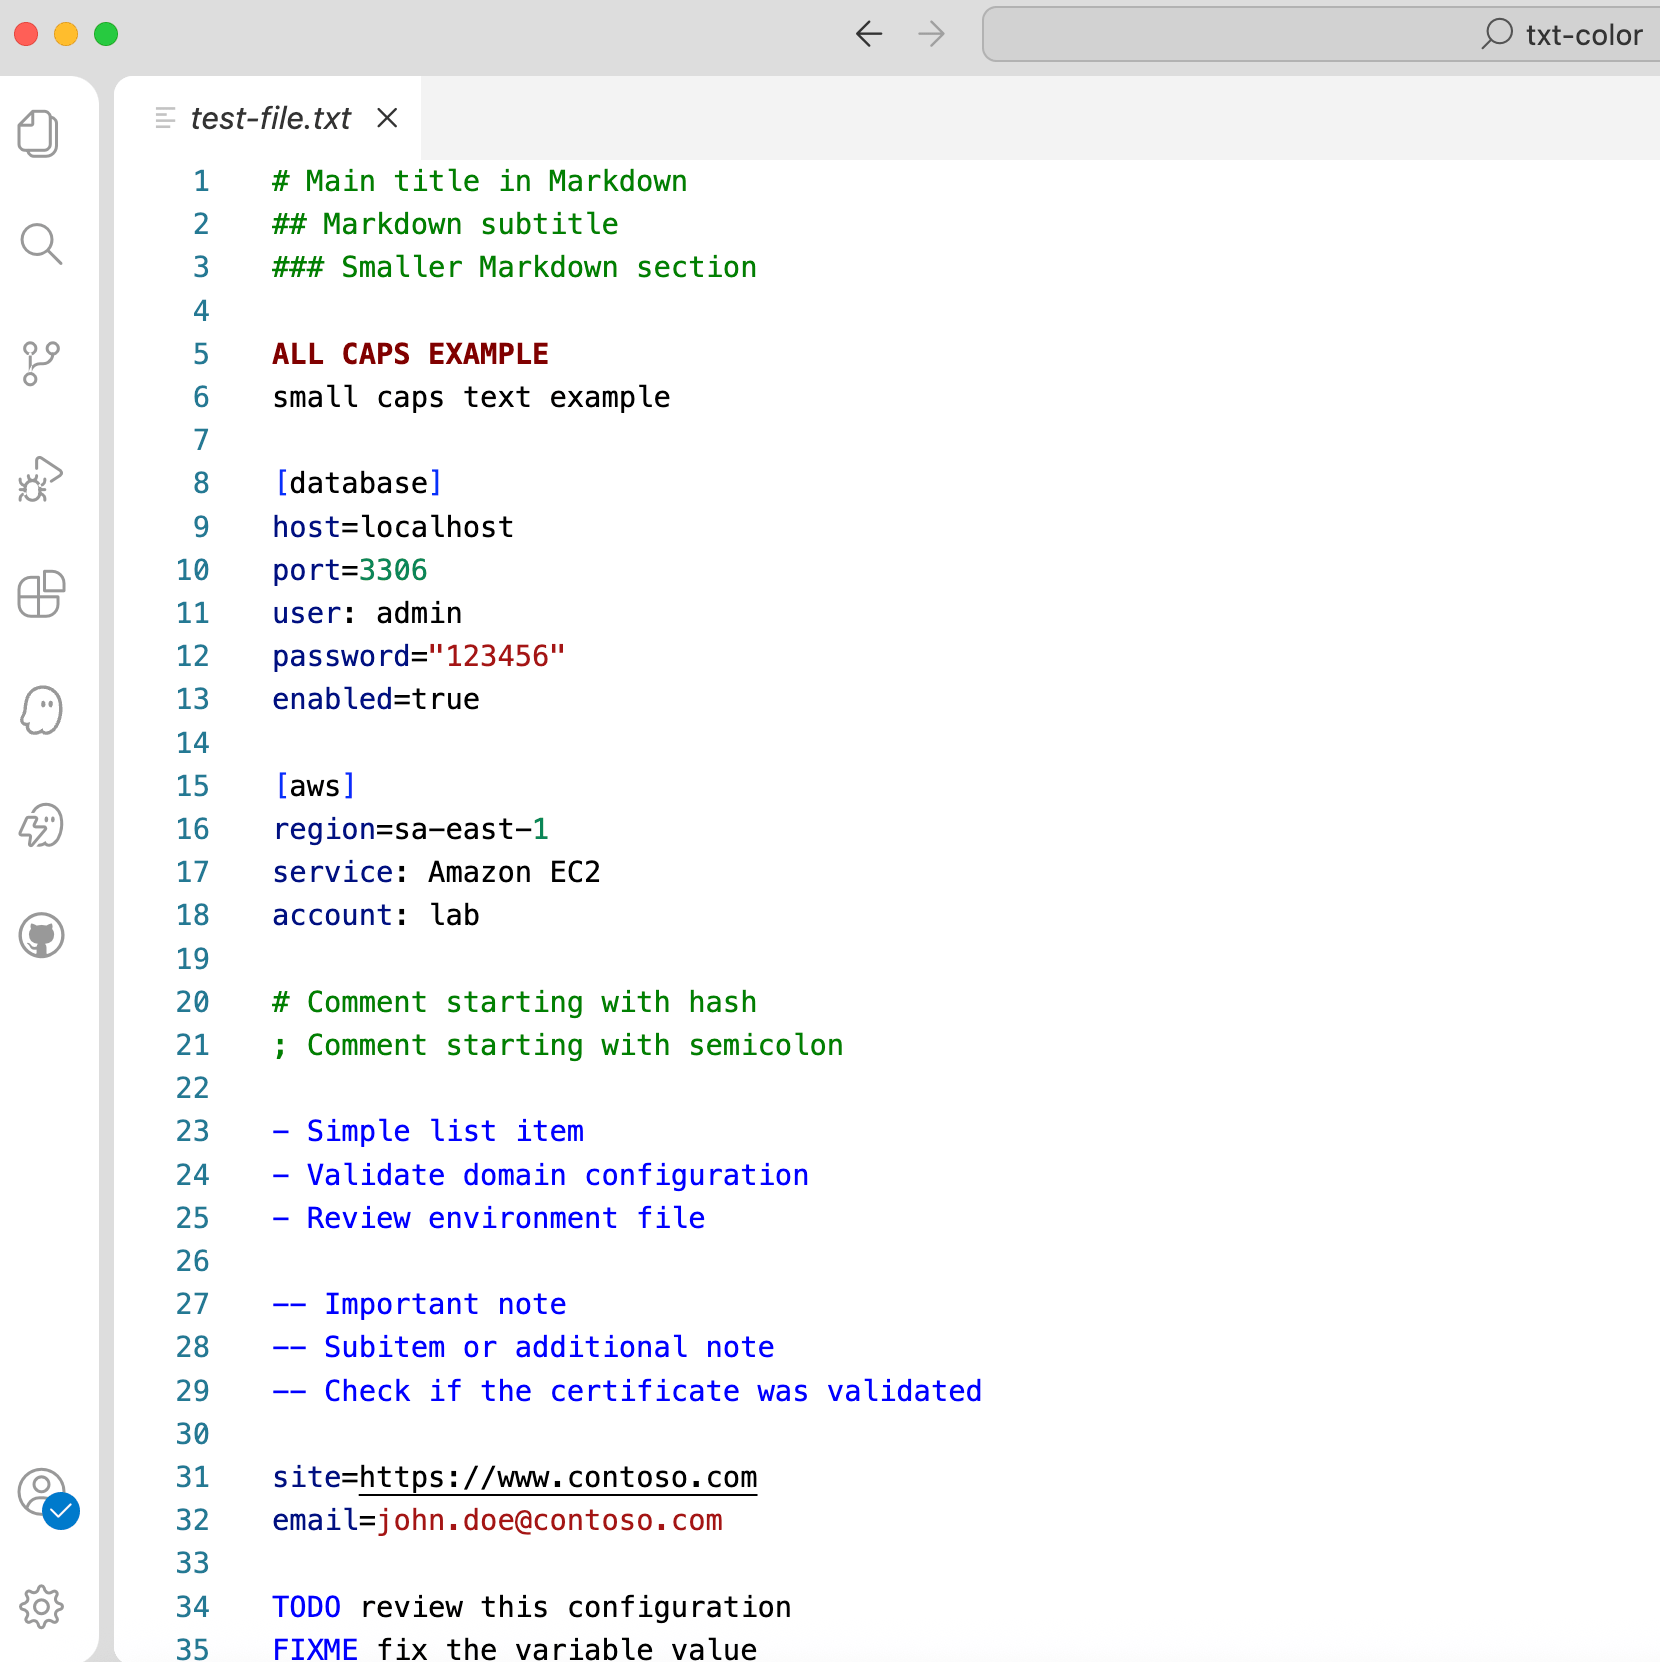Screen dimensions: 1660x1662
Task: Click on '- Validate domain configuration'
Action: pos(540,1175)
